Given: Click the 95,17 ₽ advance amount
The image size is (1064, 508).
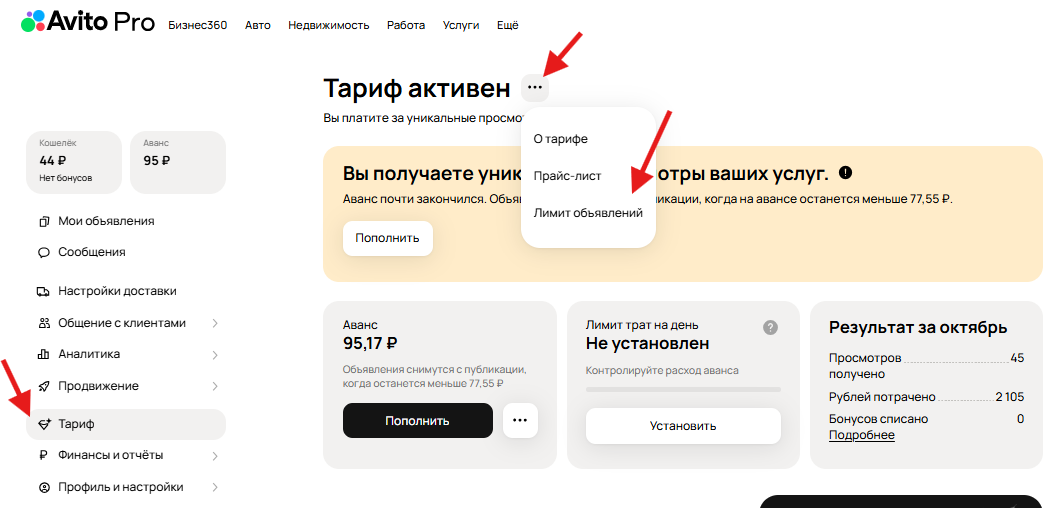Looking at the screenshot, I should pyautogui.click(x=370, y=343).
